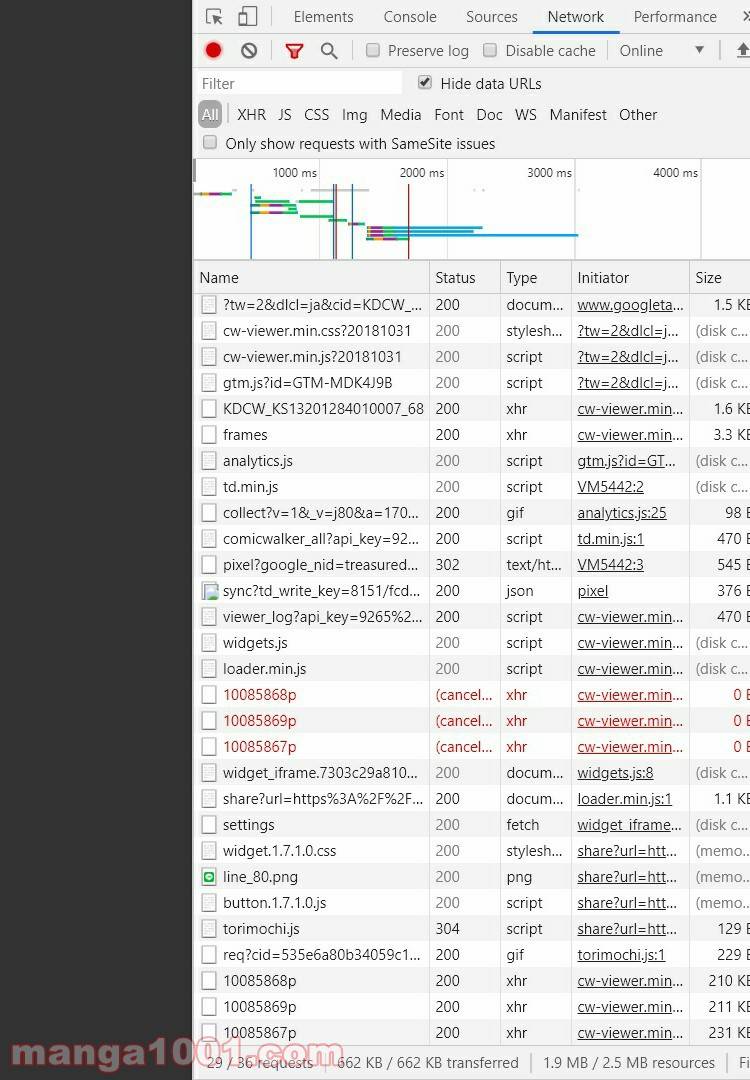Viewport: 750px width, 1080px height.
Task: Uncheck Hide data URLs checkbox
Action: pyautogui.click(x=425, y=83)
